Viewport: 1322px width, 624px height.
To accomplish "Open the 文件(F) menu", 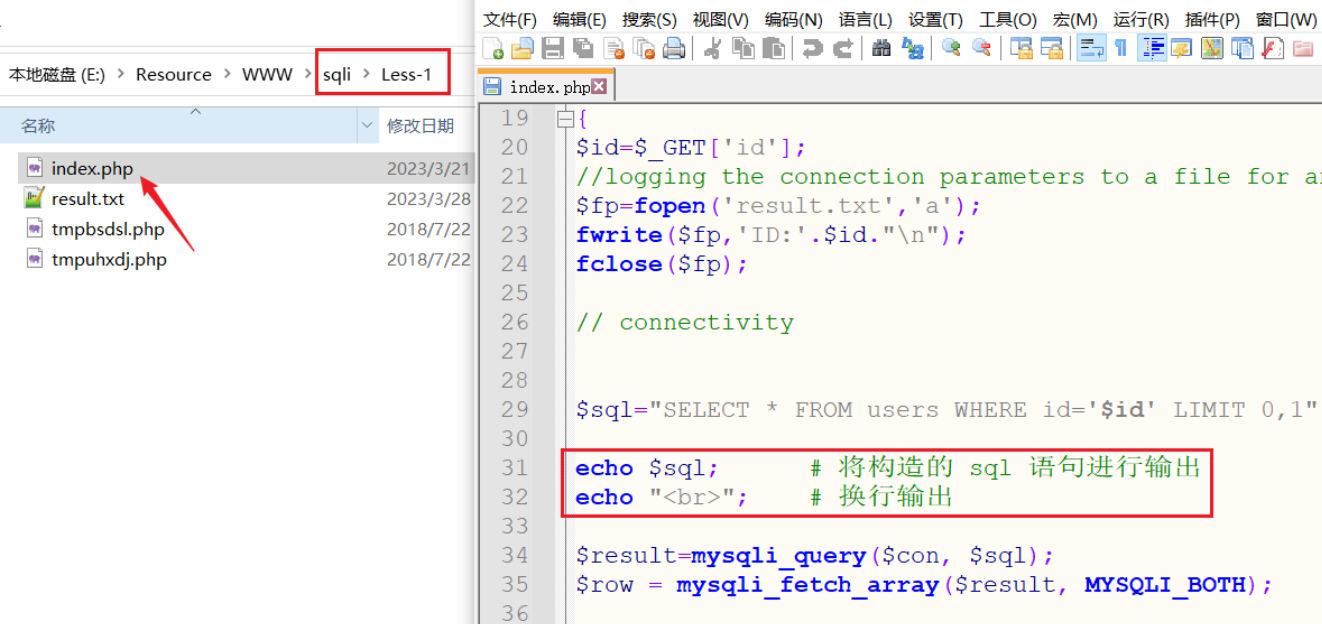I will pyautogui.click(x=509, y=20).
